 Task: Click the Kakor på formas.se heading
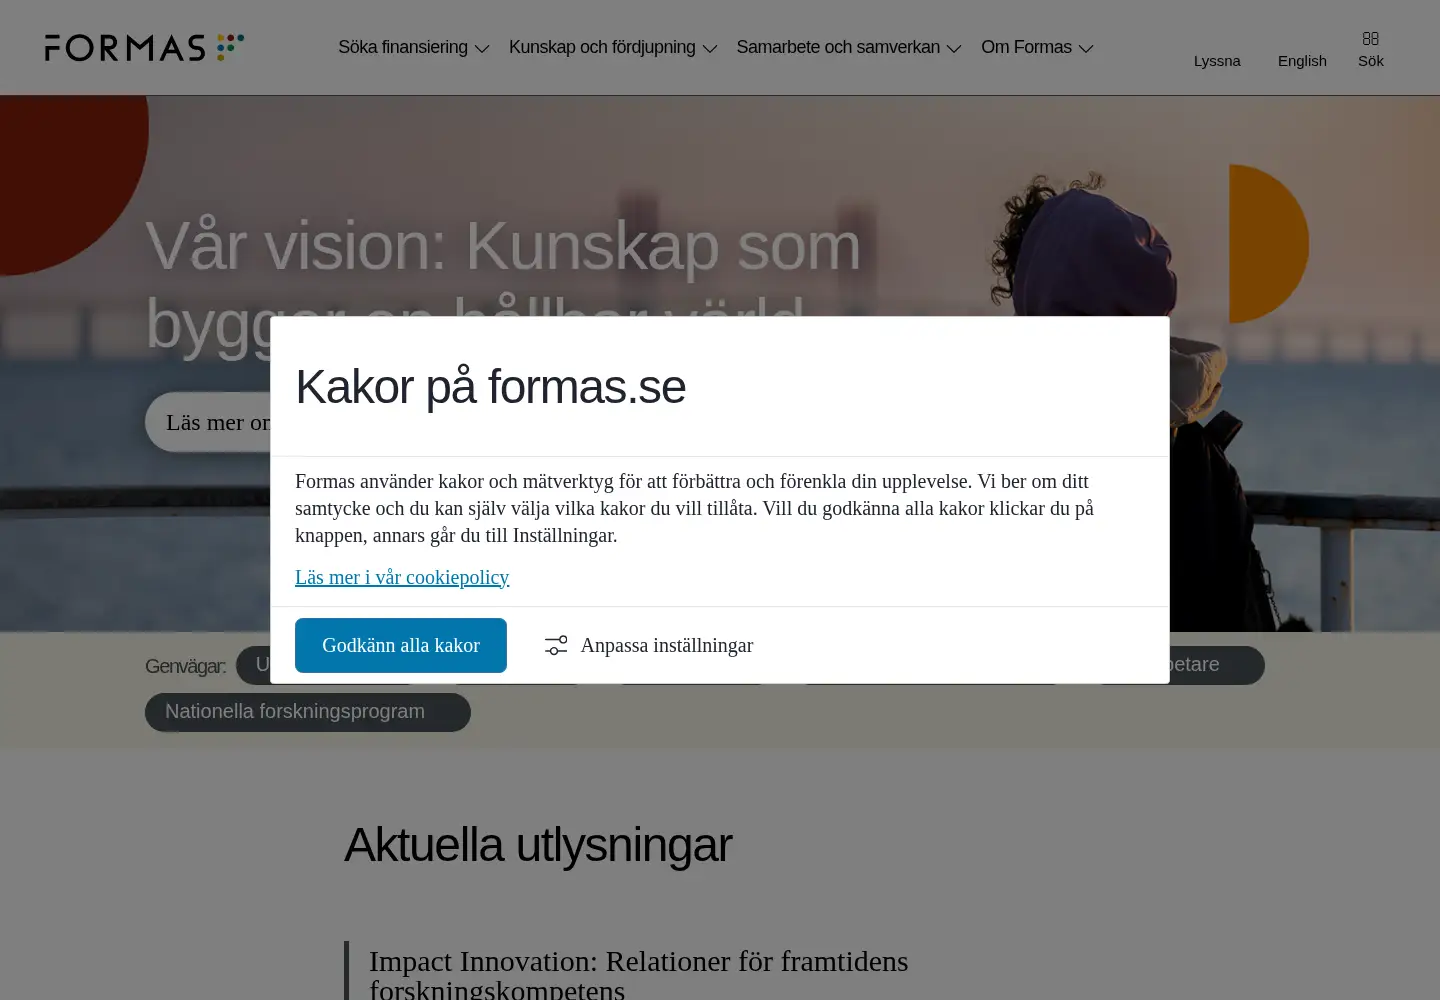click(490, 386)
